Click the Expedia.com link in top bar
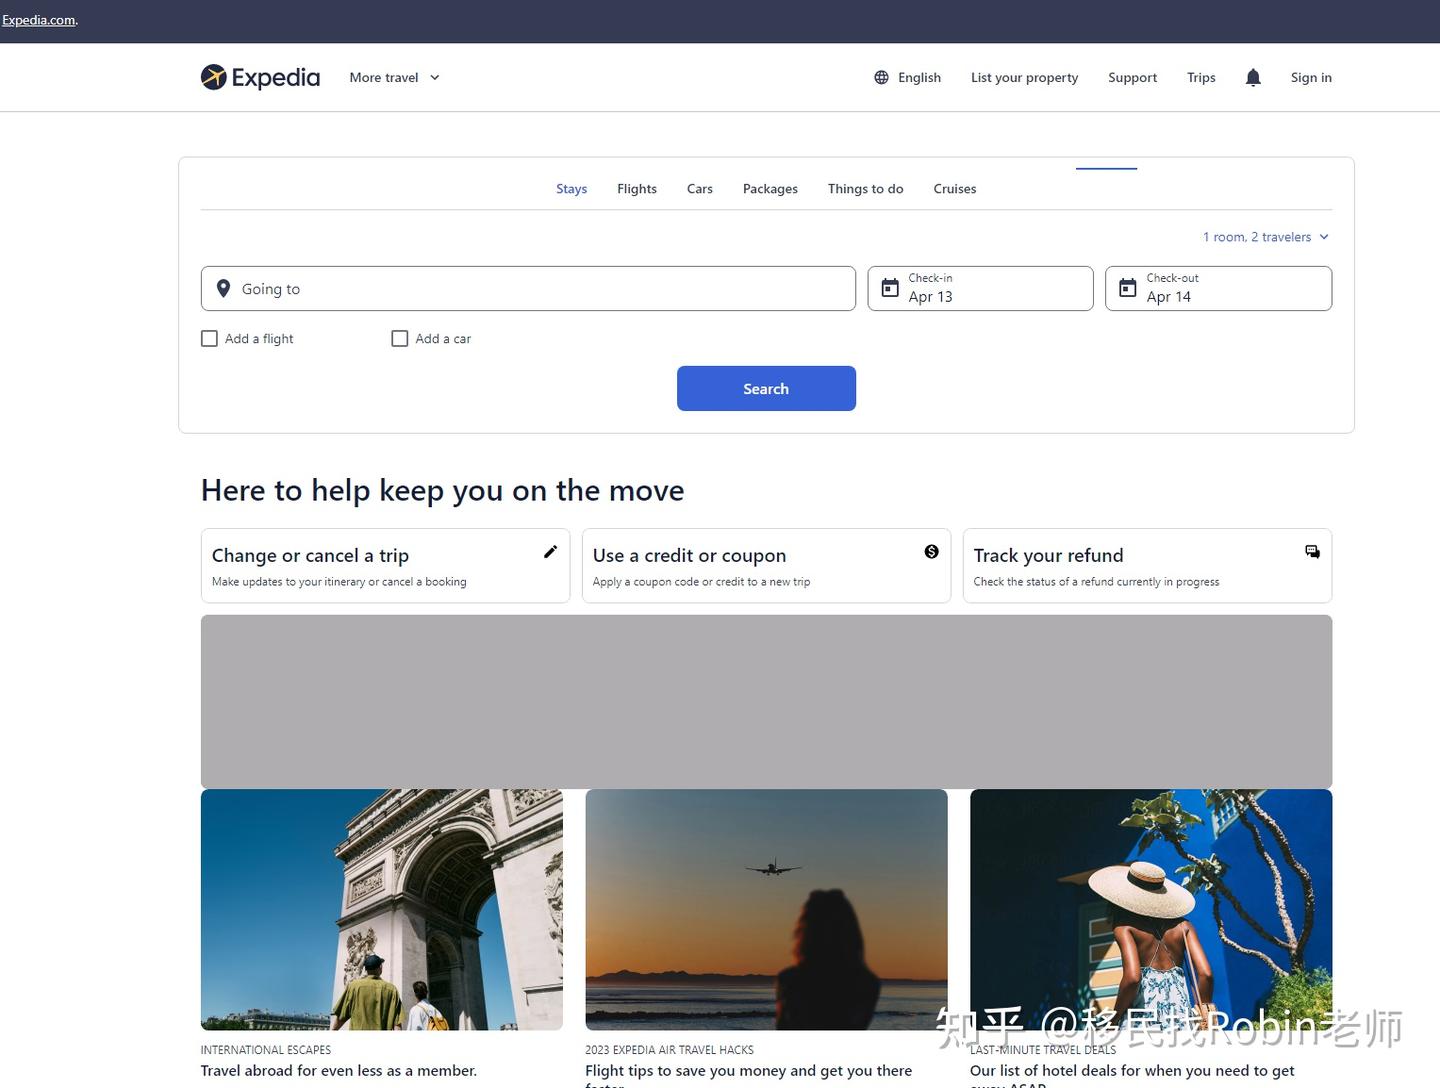This screenshot has width=1440, height=1088. point(39,20)
